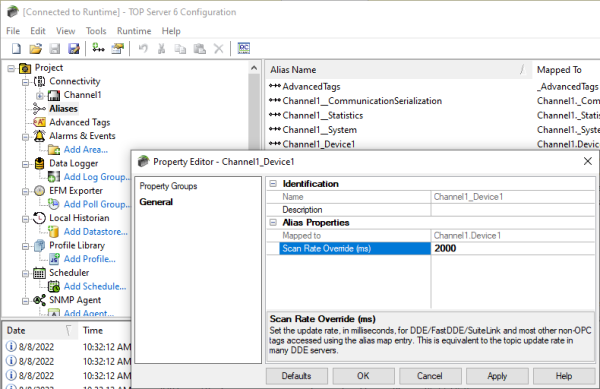
Task: Click the Profile Library icon
Action: coord(39,246)
